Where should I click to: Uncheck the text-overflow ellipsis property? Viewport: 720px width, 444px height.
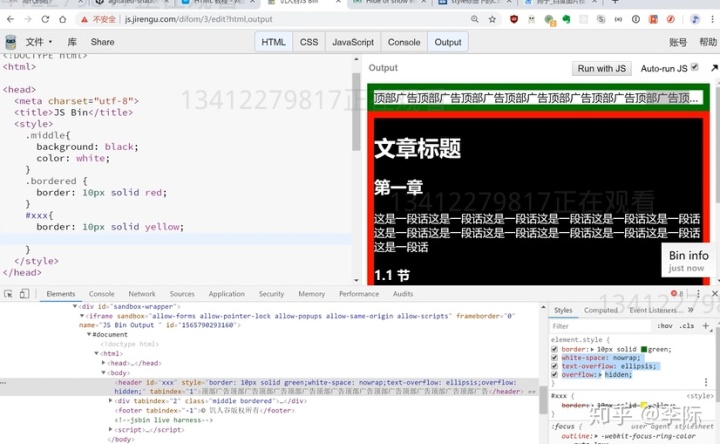click(x=554, y=366)
